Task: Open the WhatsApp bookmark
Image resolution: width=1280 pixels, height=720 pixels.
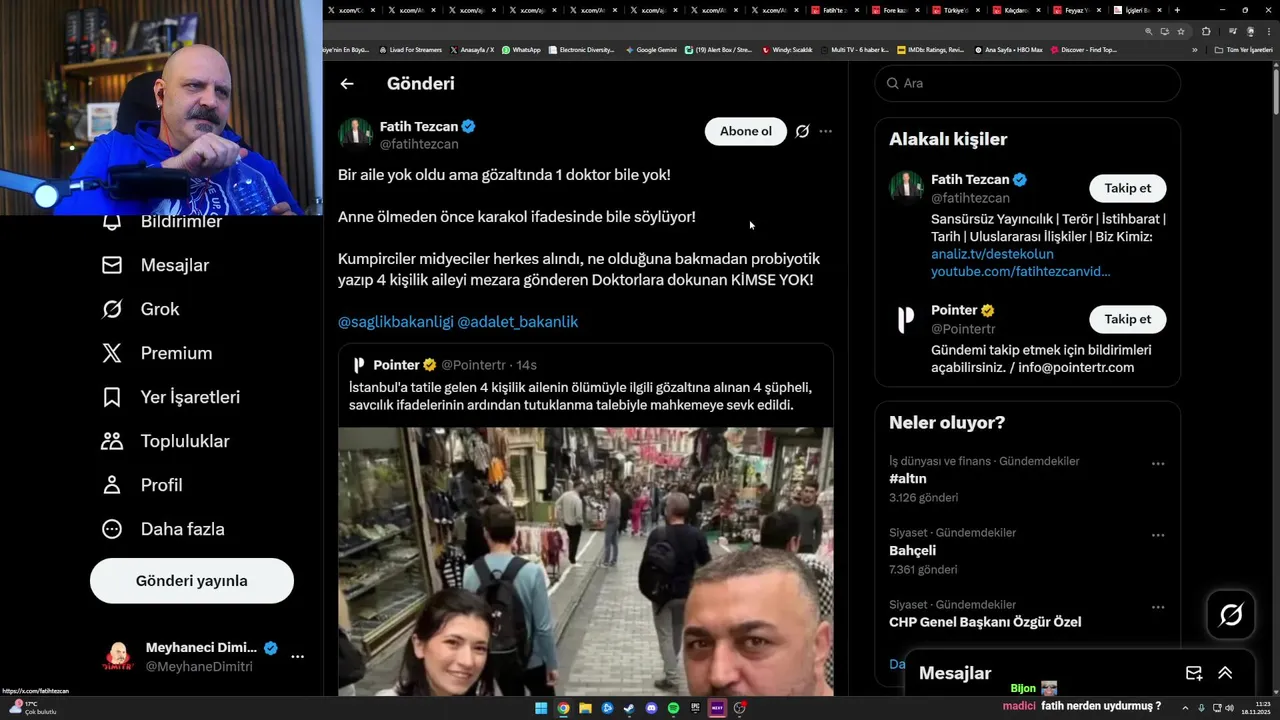Action: coord(521,49)
